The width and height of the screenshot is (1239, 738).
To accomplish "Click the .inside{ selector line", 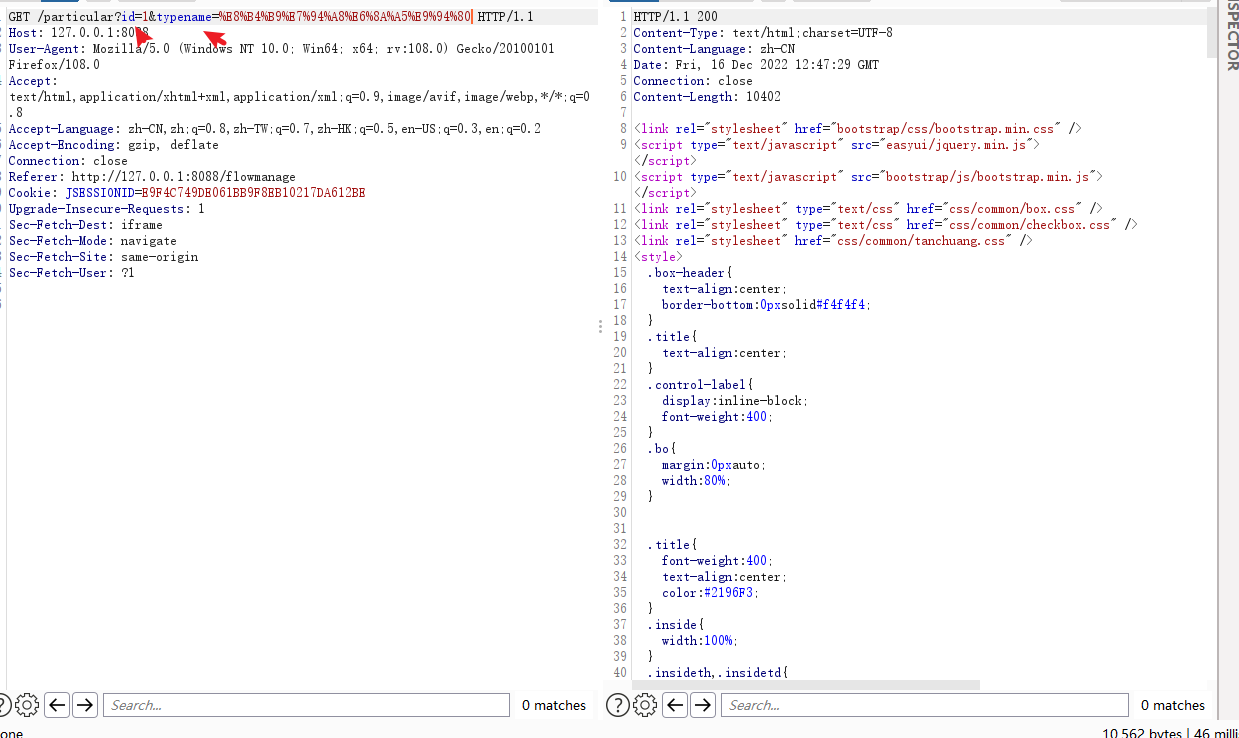I will click(676, 625).
